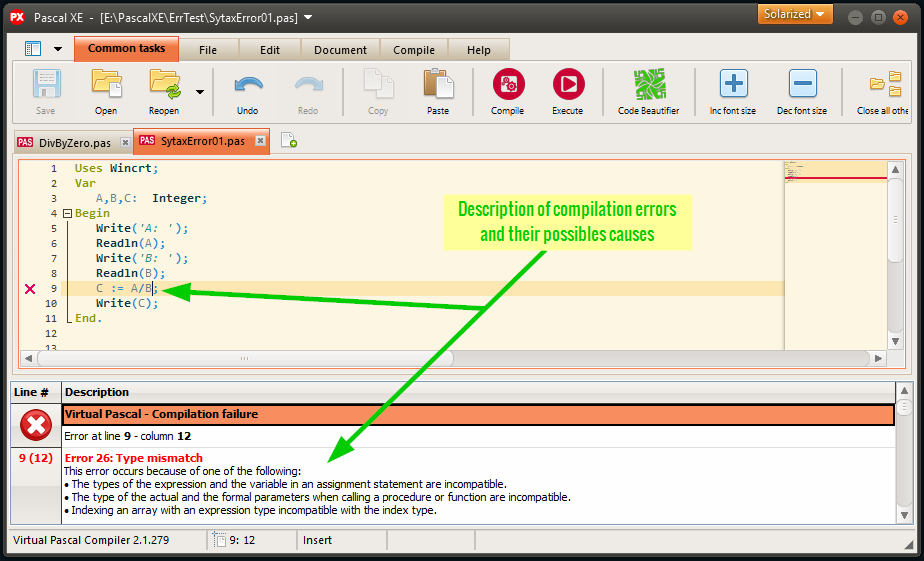This screenshot has height=561, width=924.
Task: Click the Insert mode status indicator
Action: click(x=317, y=540)
